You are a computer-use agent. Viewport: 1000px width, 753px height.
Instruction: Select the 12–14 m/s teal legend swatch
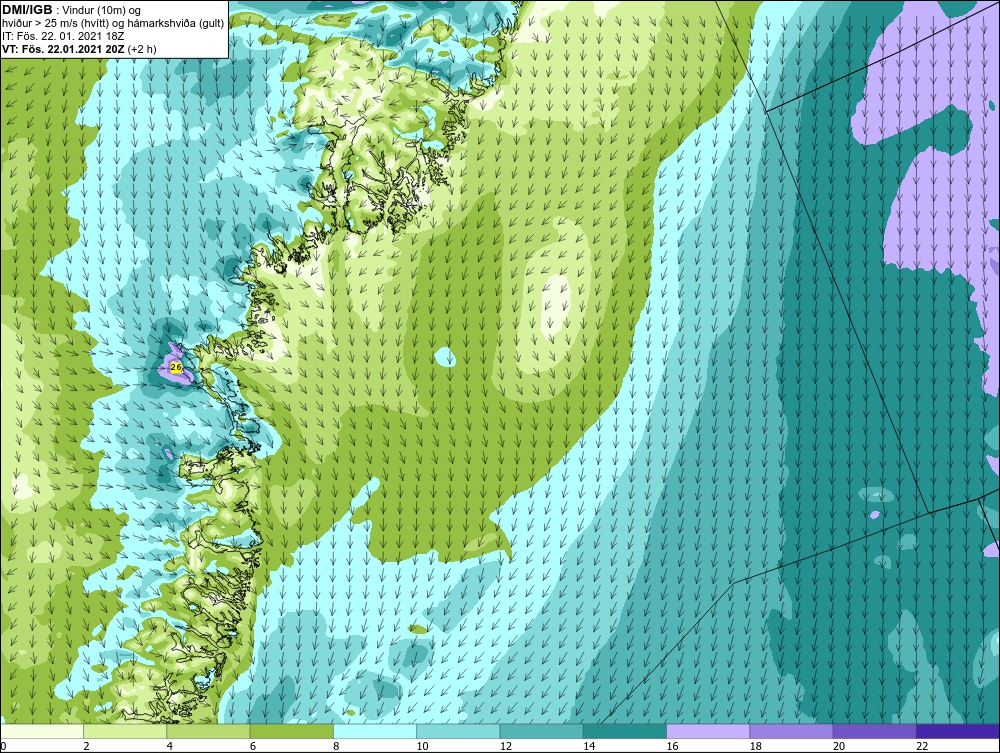pyautogui.click(x=541, y=731)
